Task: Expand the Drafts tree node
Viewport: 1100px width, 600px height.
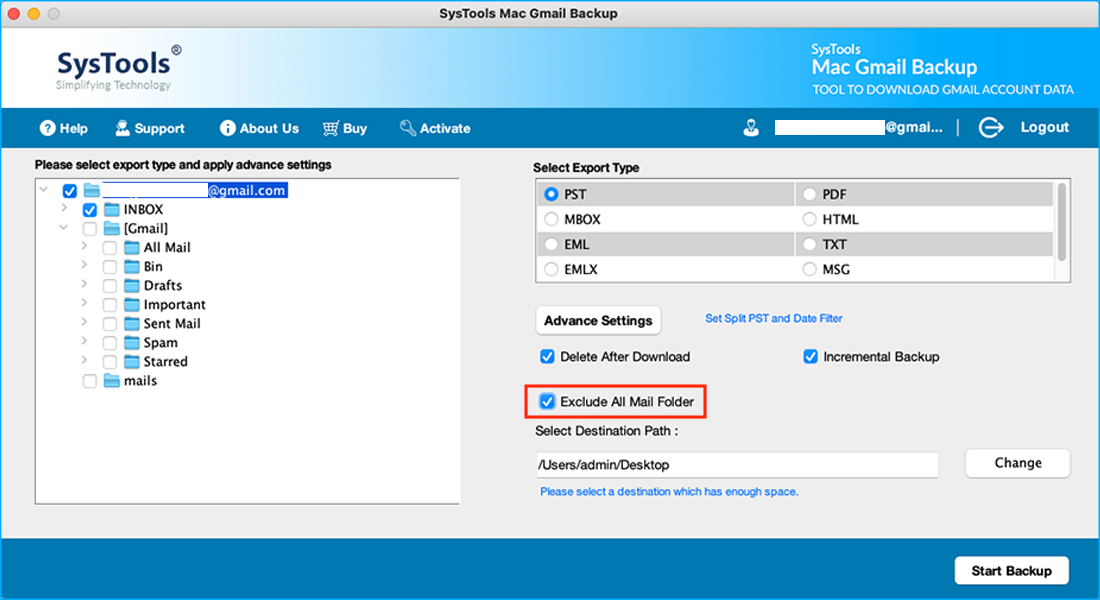Action: pyautogui.click(x=84, y=284)
